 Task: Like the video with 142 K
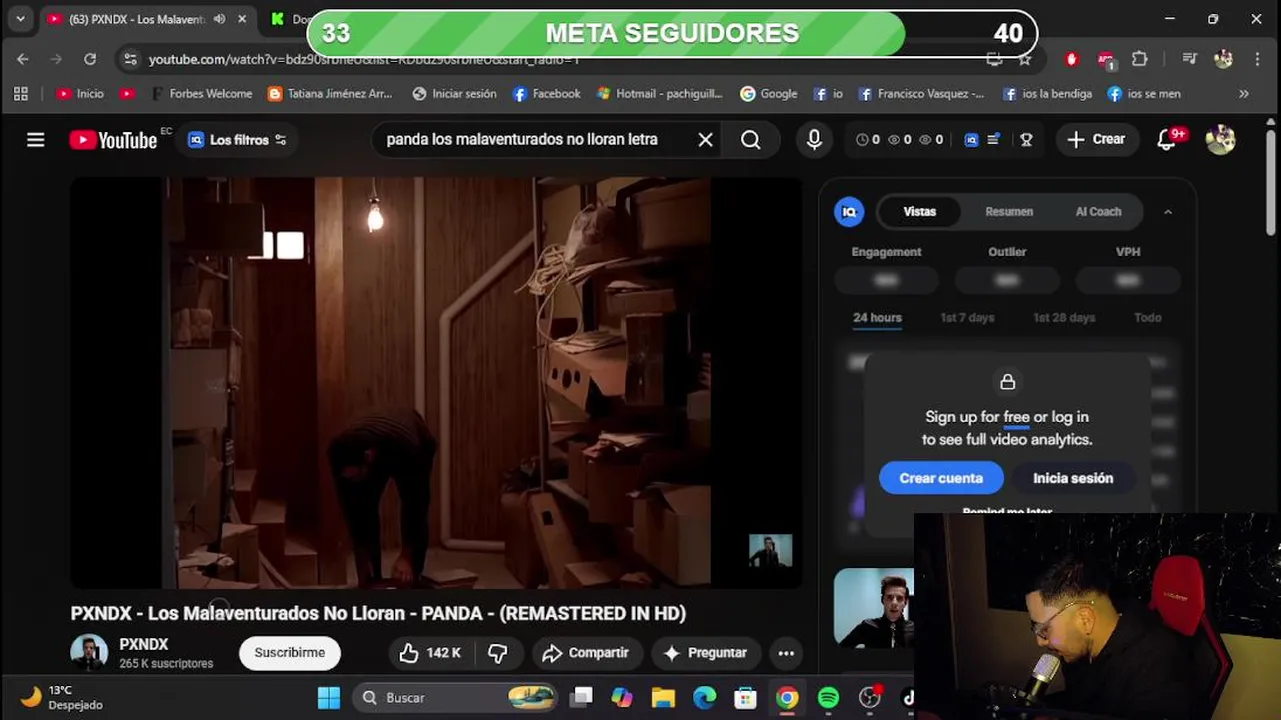[430, 653]
